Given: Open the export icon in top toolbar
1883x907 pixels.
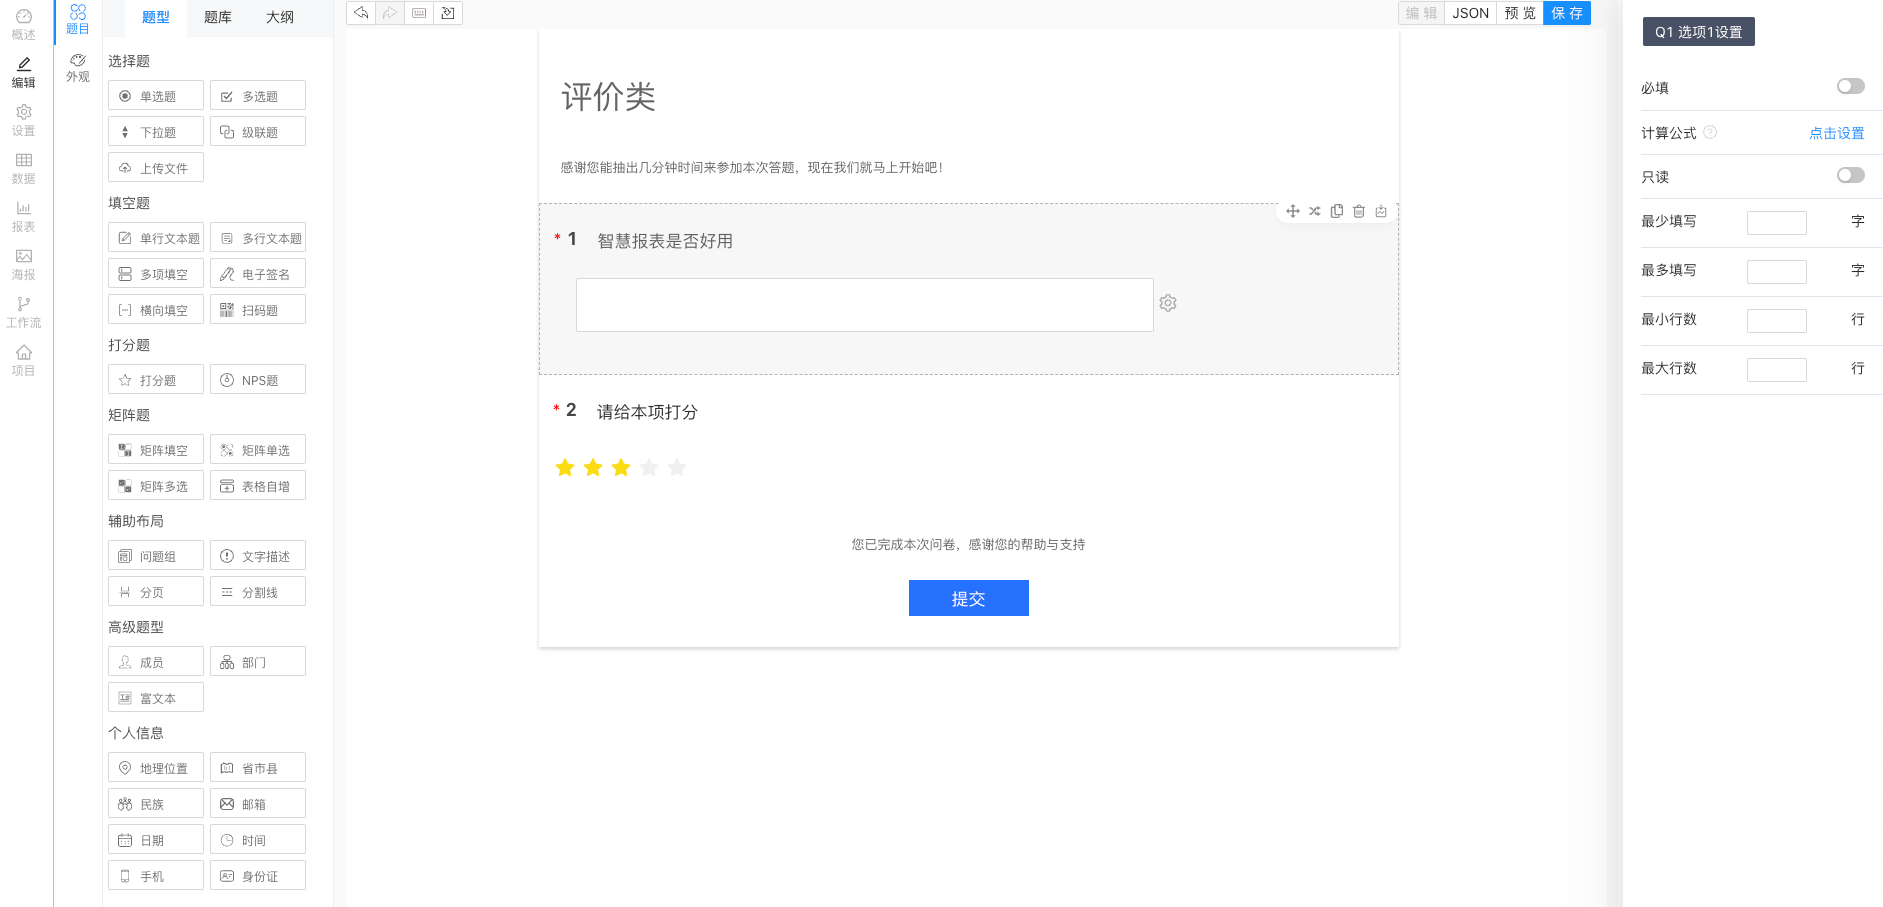Looking at the screenshot, I should 447,13.
